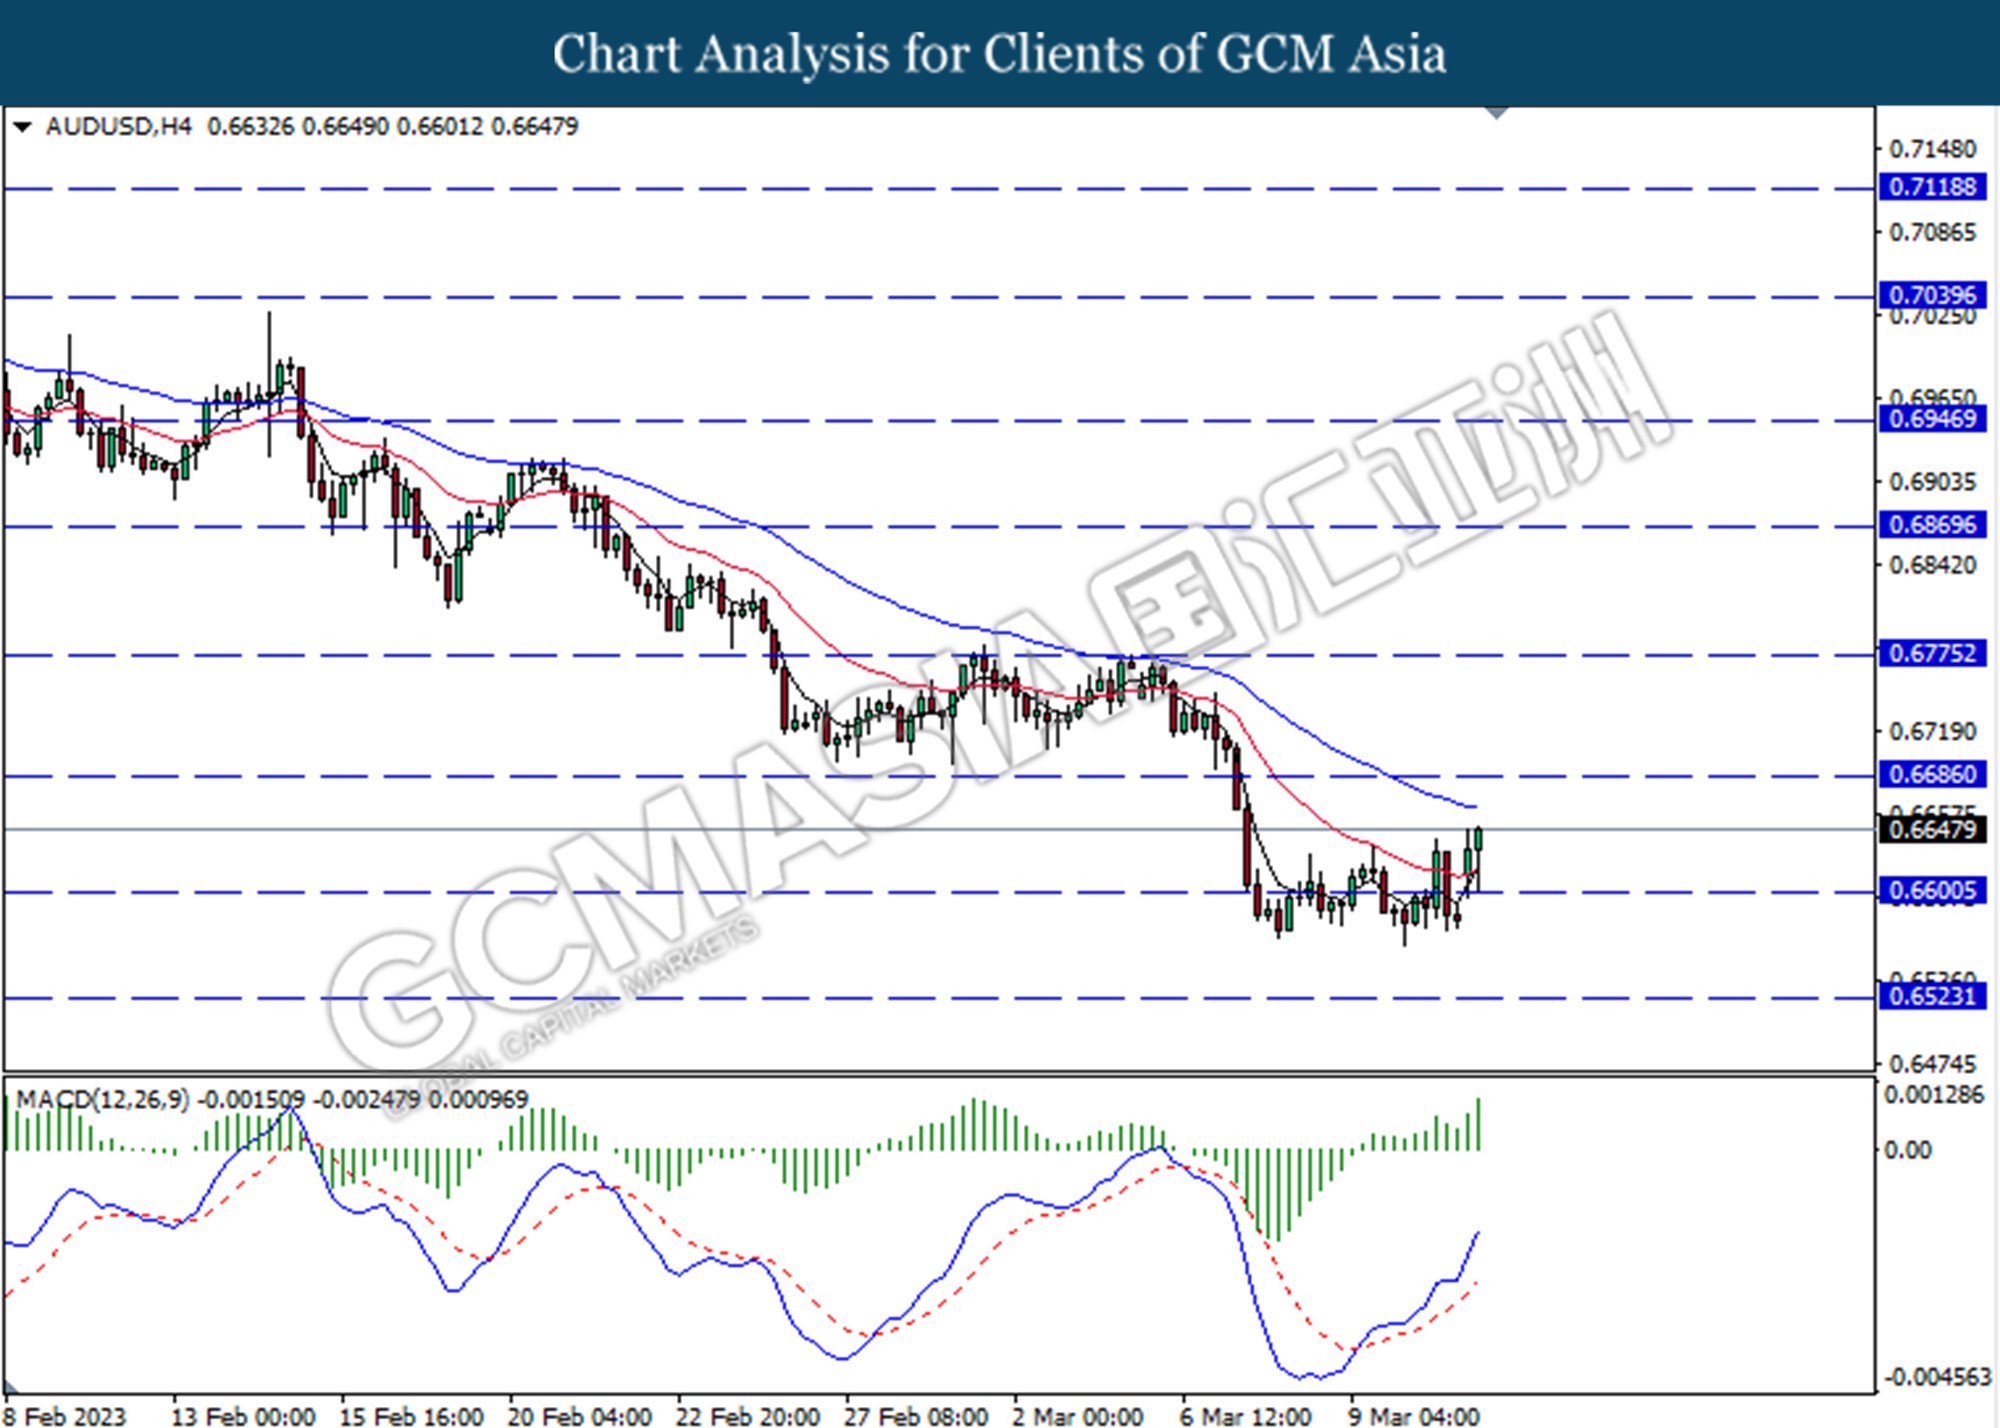Click the 20 Feb 04:00 time label
This screenshot has height=1428, width=2000.
(579, 1416)
